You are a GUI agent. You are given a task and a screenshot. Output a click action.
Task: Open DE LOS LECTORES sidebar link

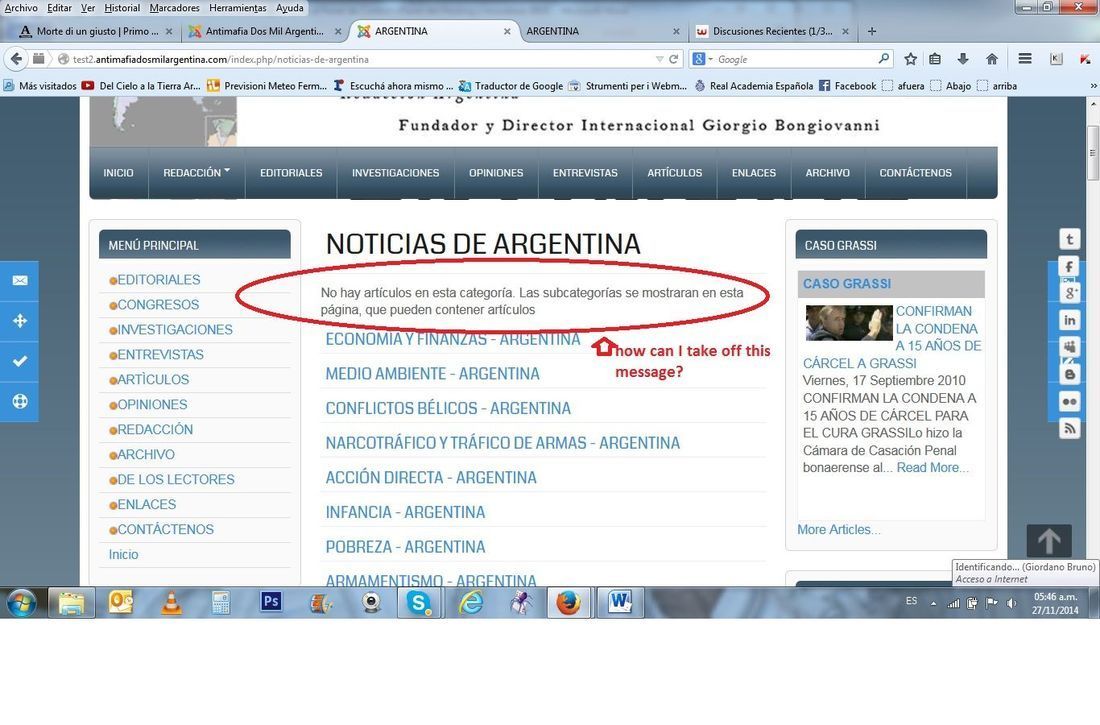[x=175, y=479]
